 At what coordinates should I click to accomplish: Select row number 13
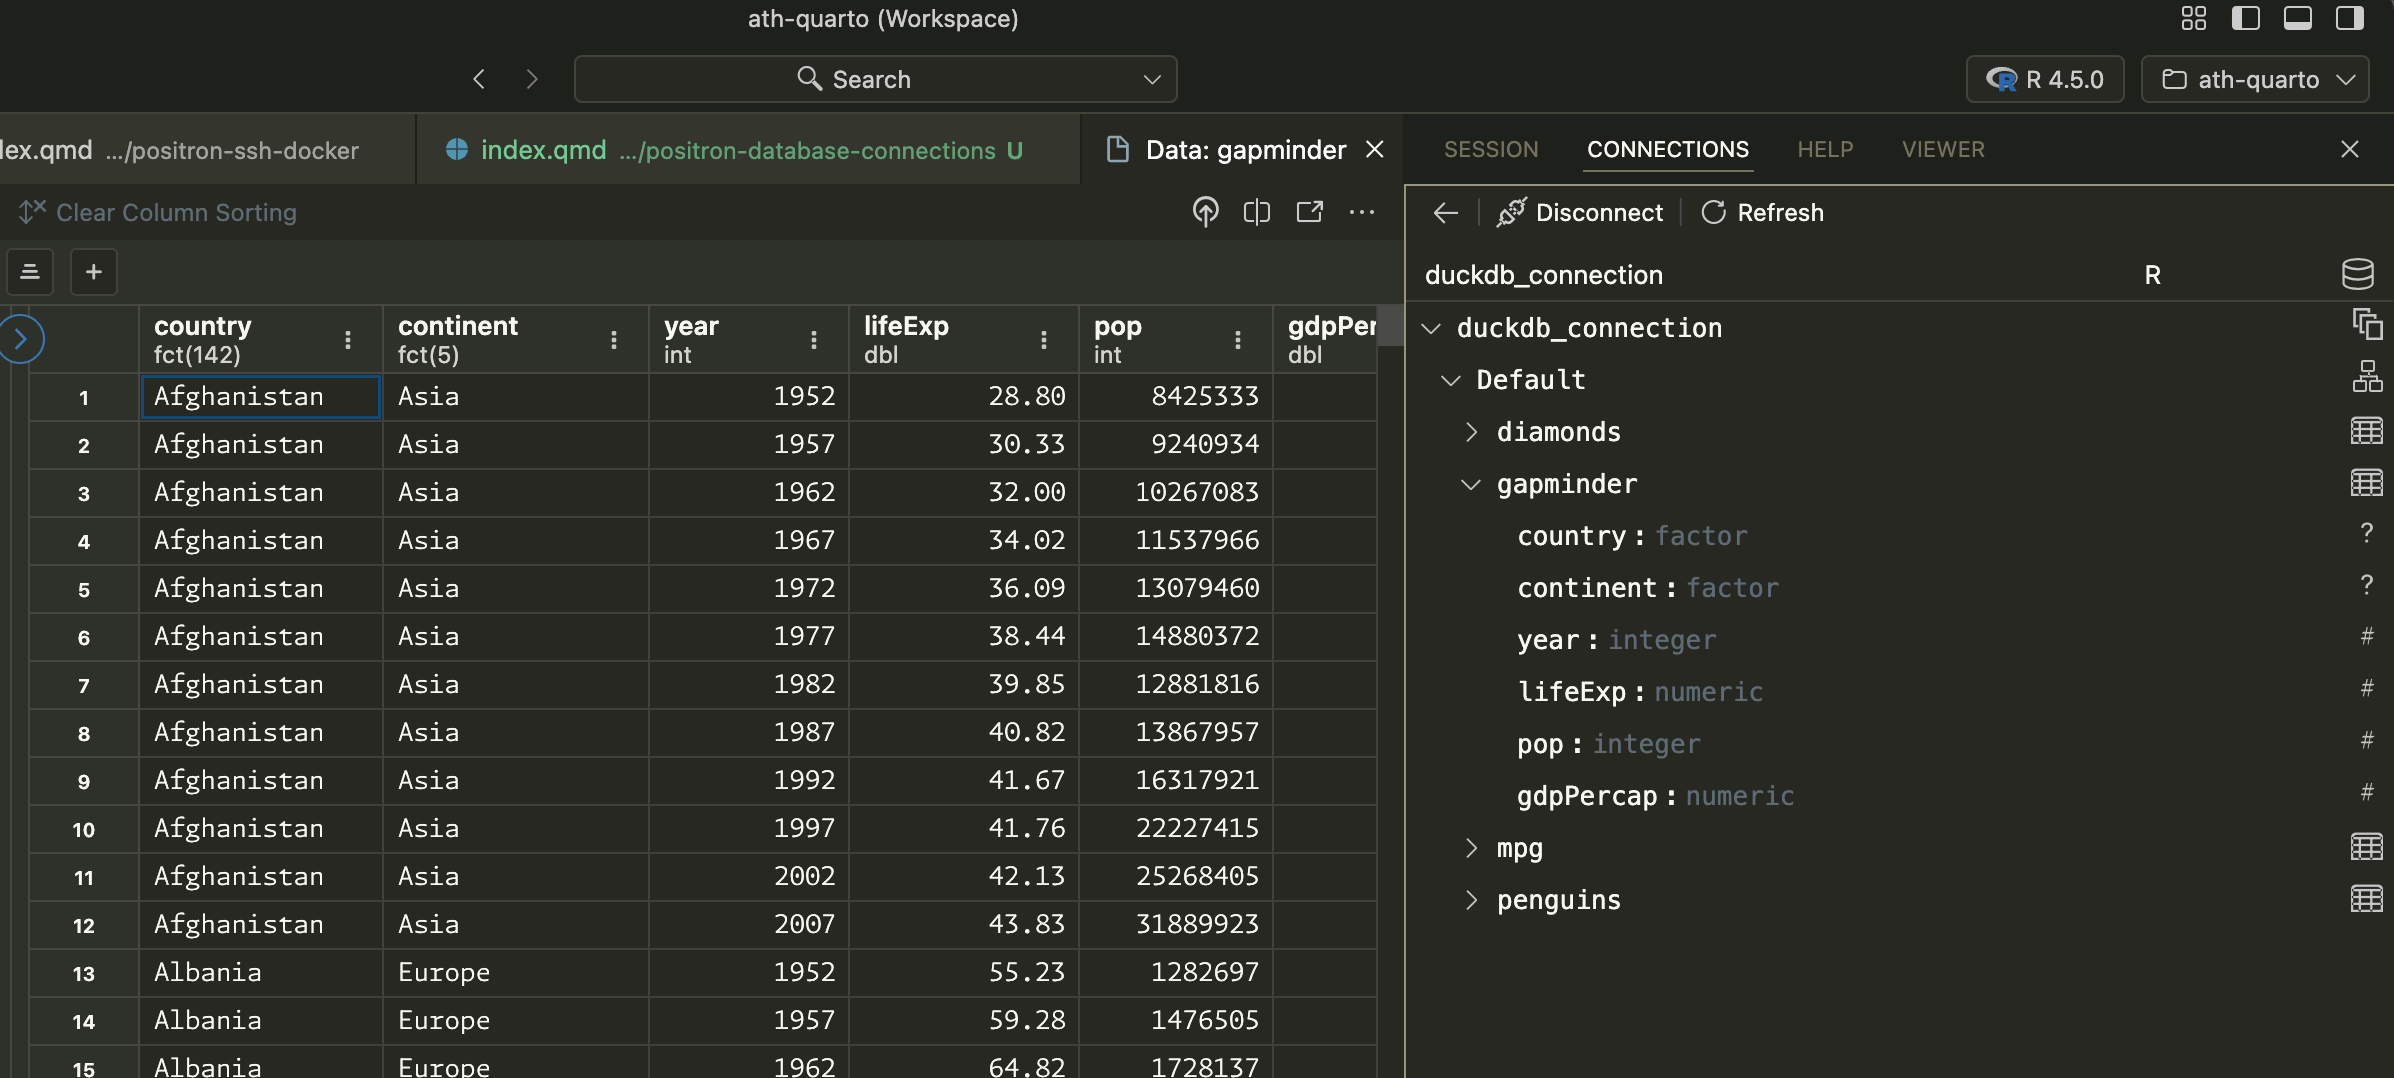(84, 974)
